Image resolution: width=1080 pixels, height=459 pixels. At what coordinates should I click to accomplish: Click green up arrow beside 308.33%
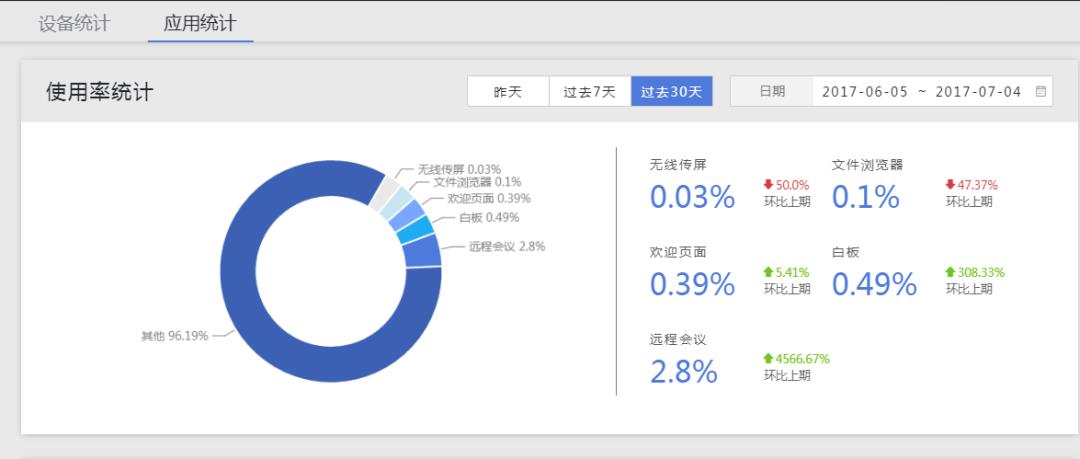pyautogui.click(x=950, y=272)
